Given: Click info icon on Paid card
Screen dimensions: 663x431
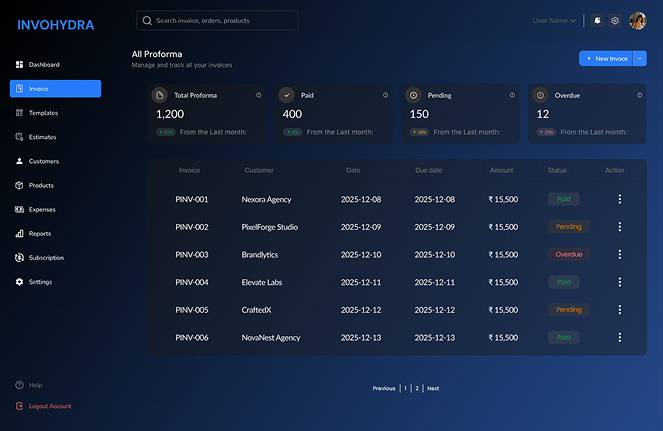Looking at the screenshot, I should 386,95.
